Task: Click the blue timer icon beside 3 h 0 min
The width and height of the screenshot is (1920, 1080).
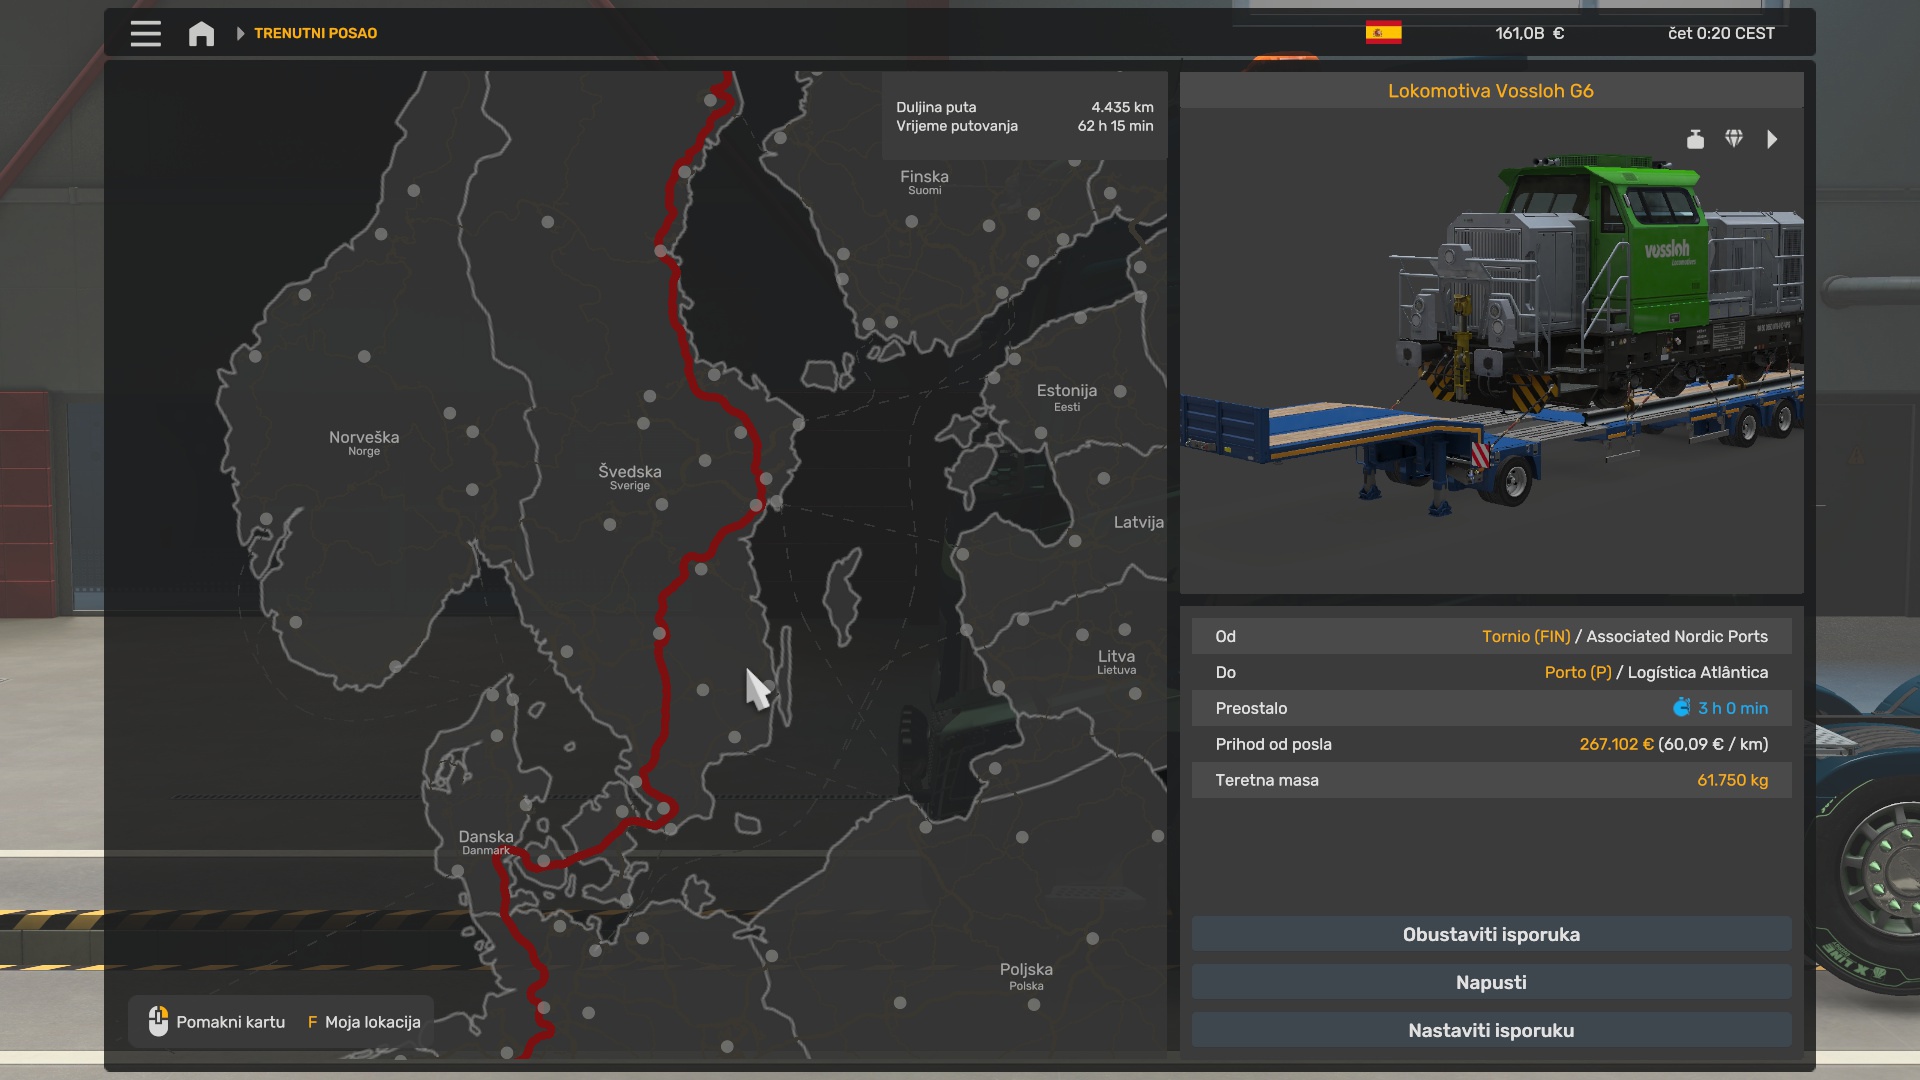Action: click(1682, 708)
